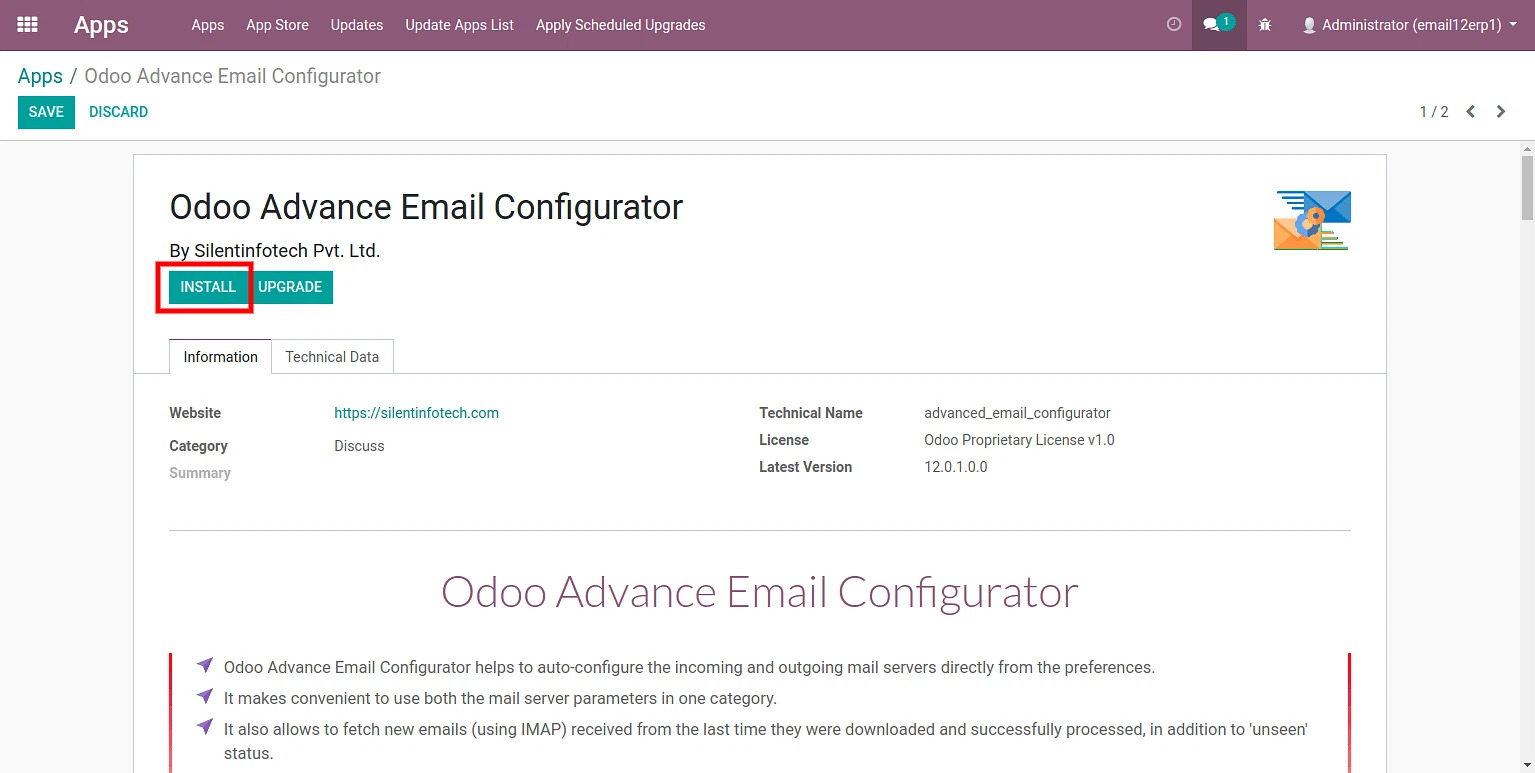Open the Updates menu
Viewport: 1535px width, 773px height.
[x=357, y=25]
